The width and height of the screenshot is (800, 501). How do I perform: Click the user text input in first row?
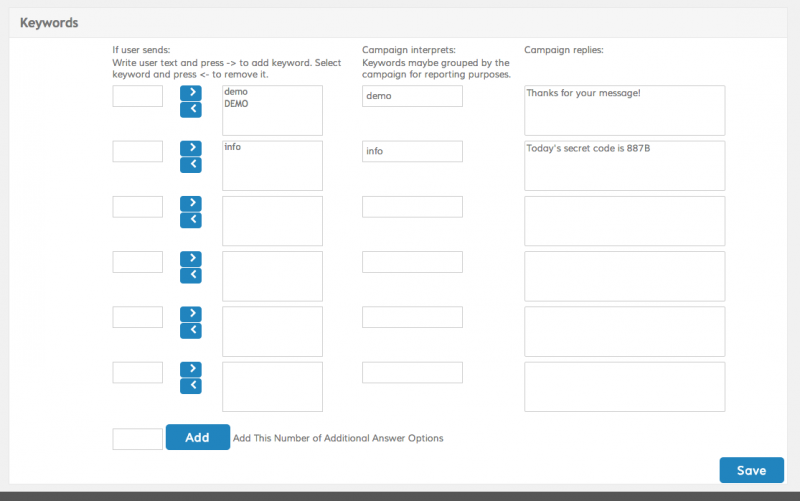(x=137, y=96)
